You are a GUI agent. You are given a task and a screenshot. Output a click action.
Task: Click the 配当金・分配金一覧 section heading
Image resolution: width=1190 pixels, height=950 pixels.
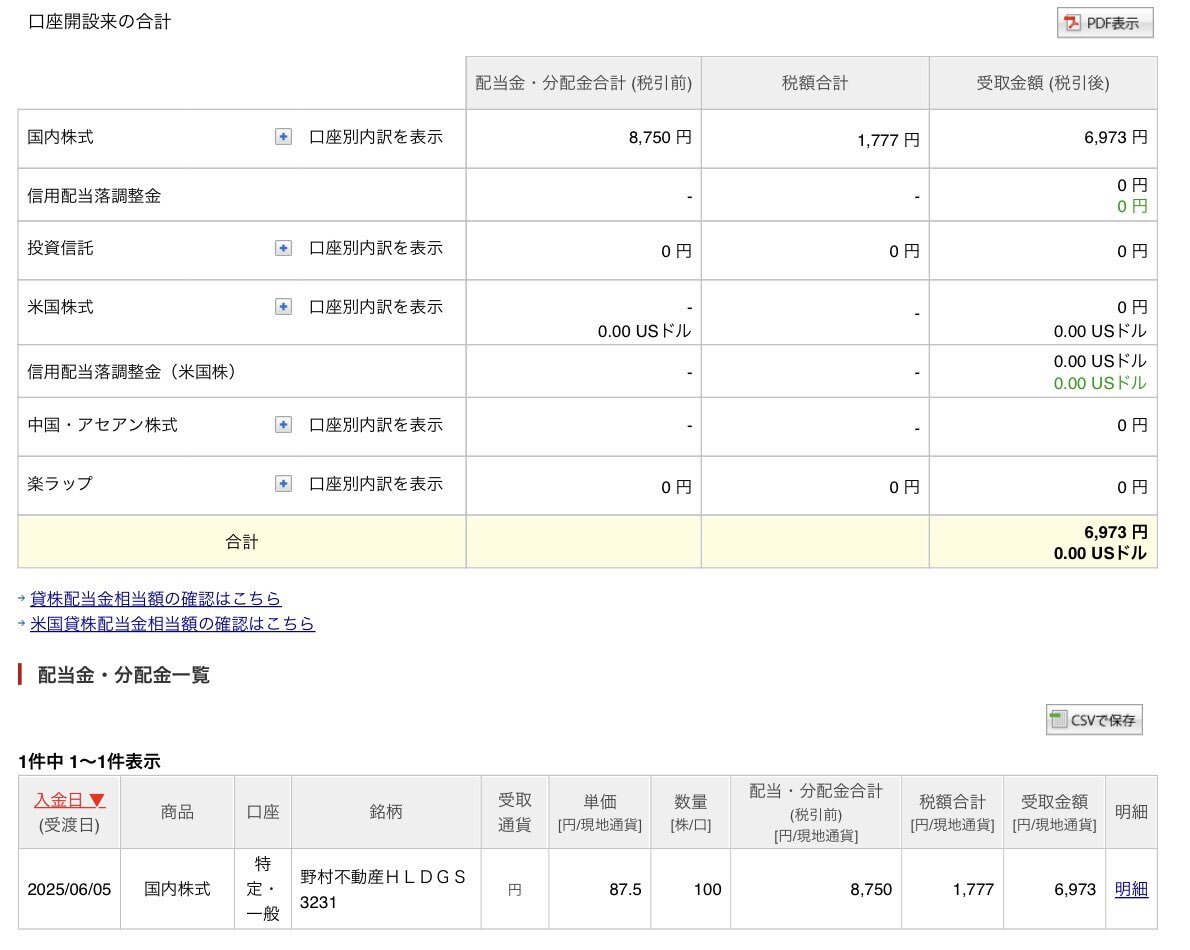click(x=124, y=675)
